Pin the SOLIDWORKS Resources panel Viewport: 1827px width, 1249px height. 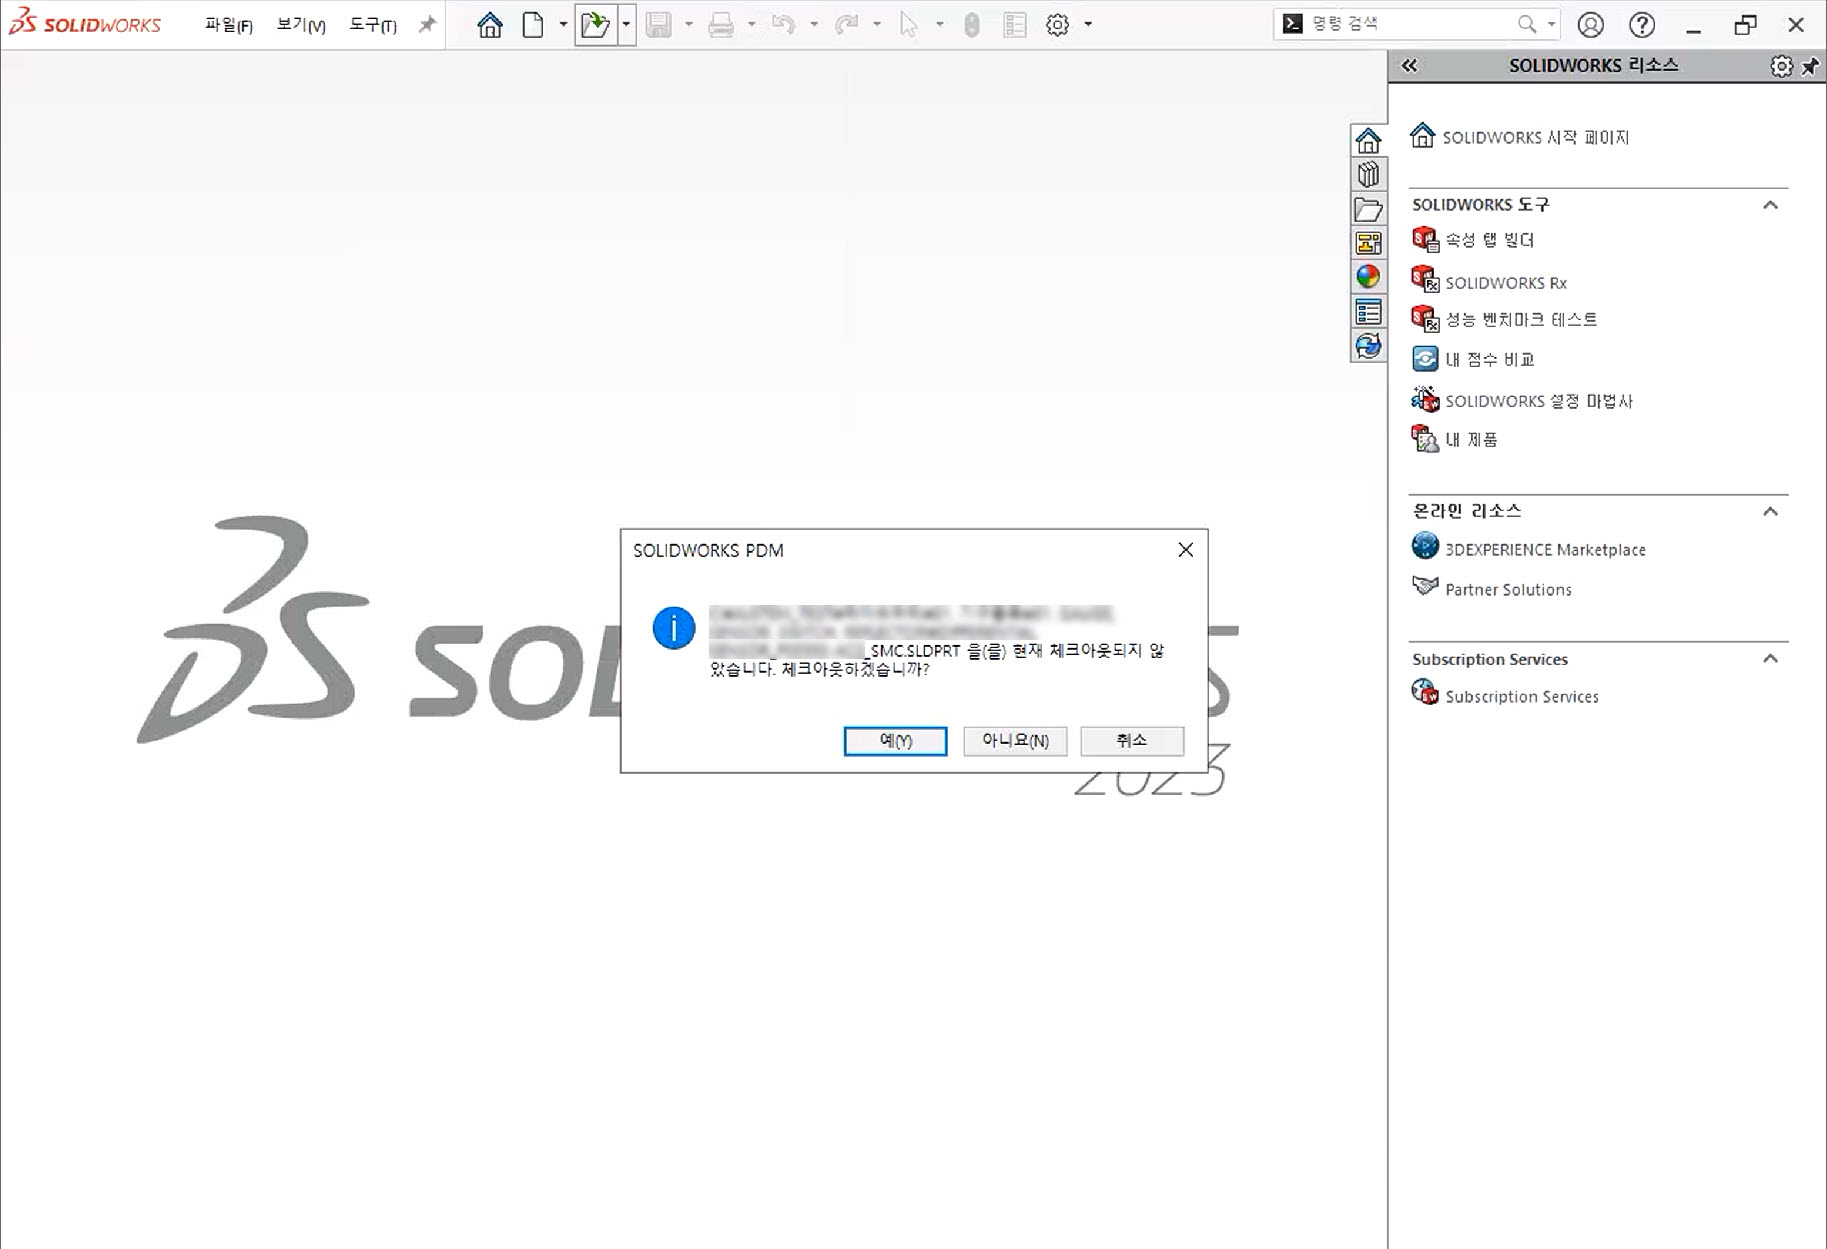coord(1810,66)
